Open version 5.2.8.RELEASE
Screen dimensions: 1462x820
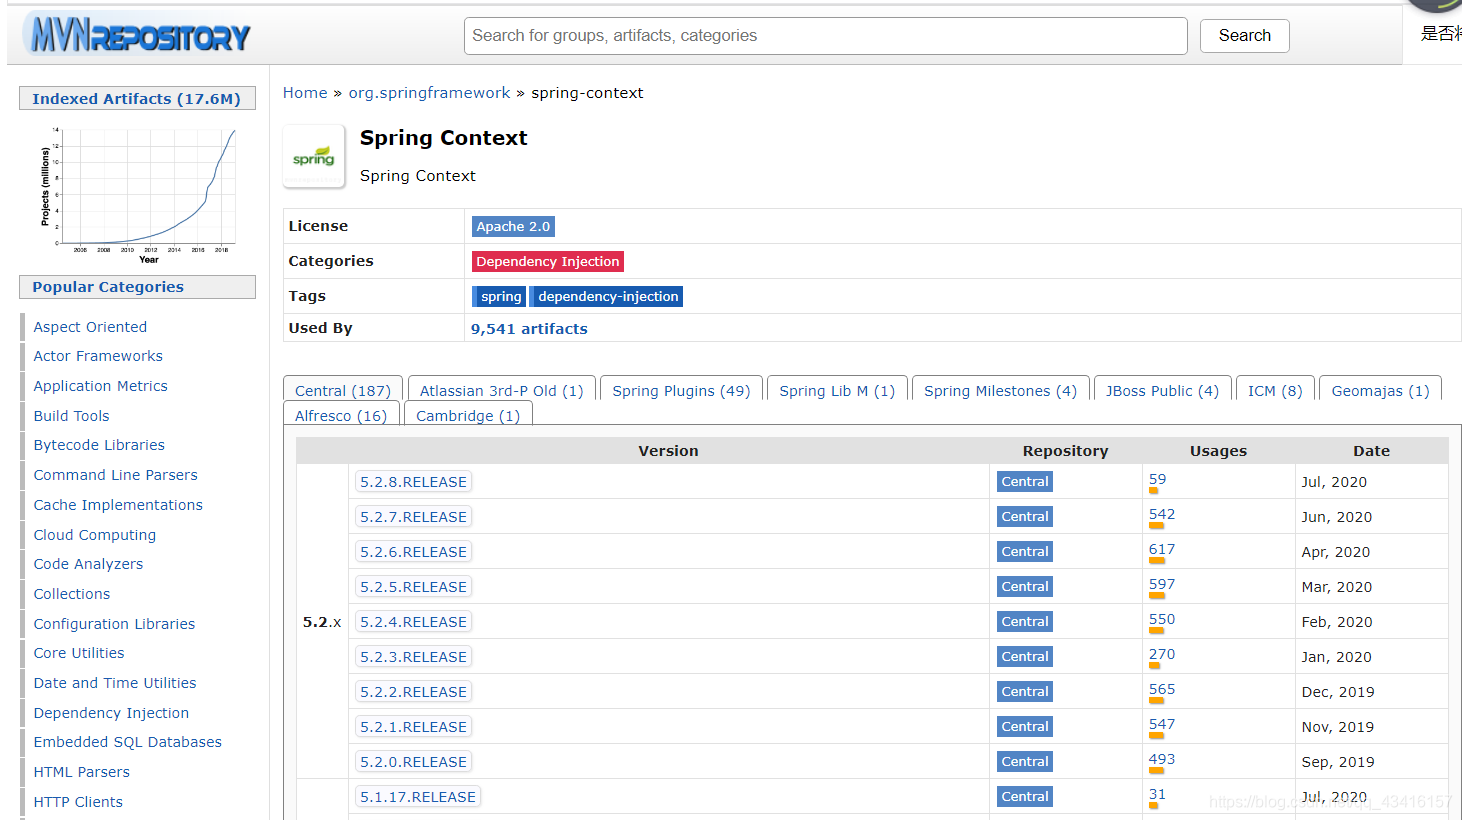point(413,482)
